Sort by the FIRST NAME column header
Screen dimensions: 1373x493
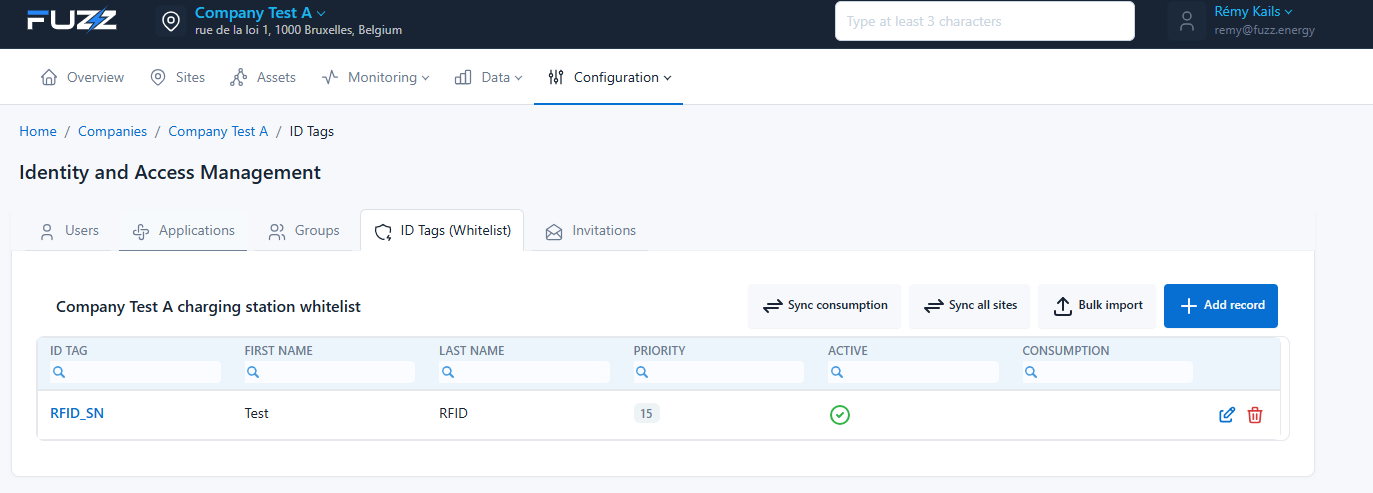coord(279,351)
